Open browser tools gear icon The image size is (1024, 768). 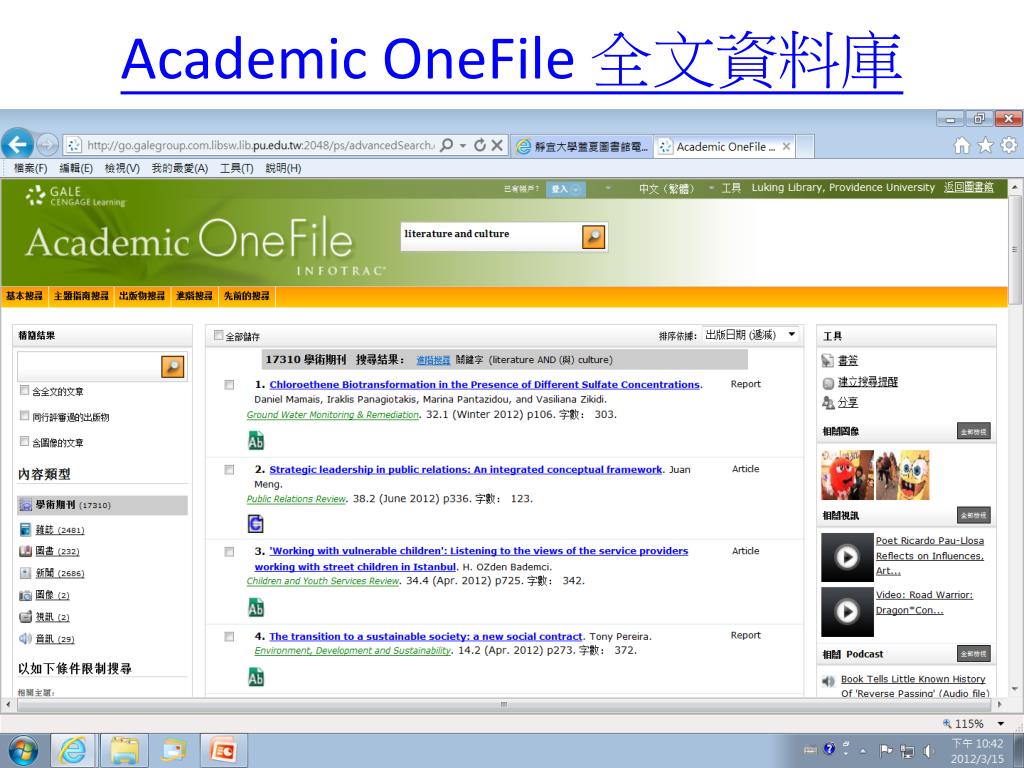(1009, 145)
